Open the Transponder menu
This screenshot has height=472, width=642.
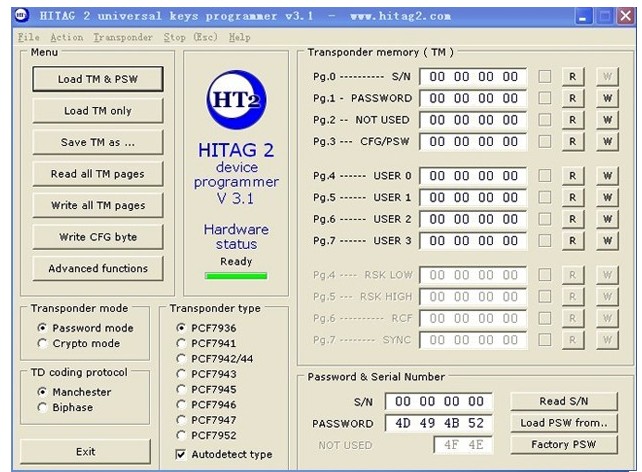[x=123, y=37]
